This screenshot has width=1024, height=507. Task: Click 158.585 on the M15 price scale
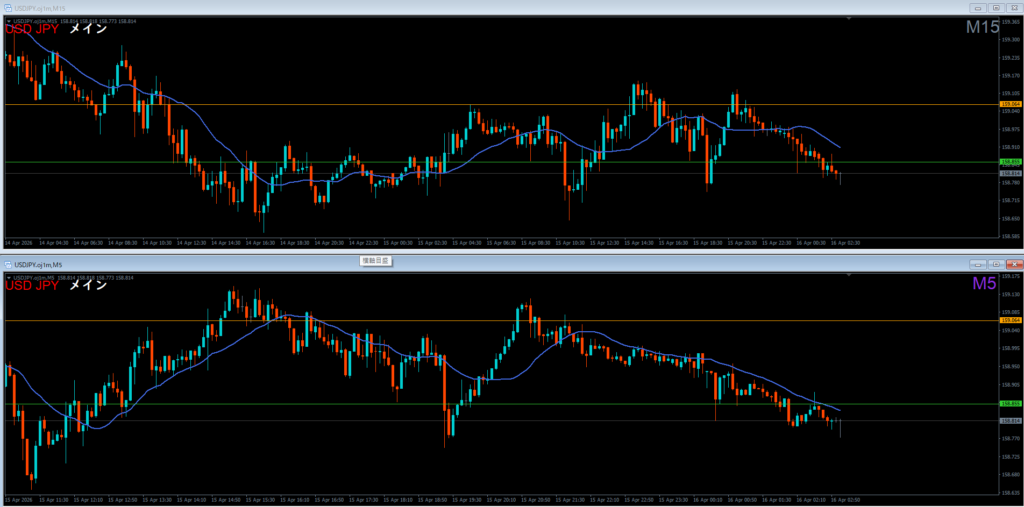pos(1010,236)
